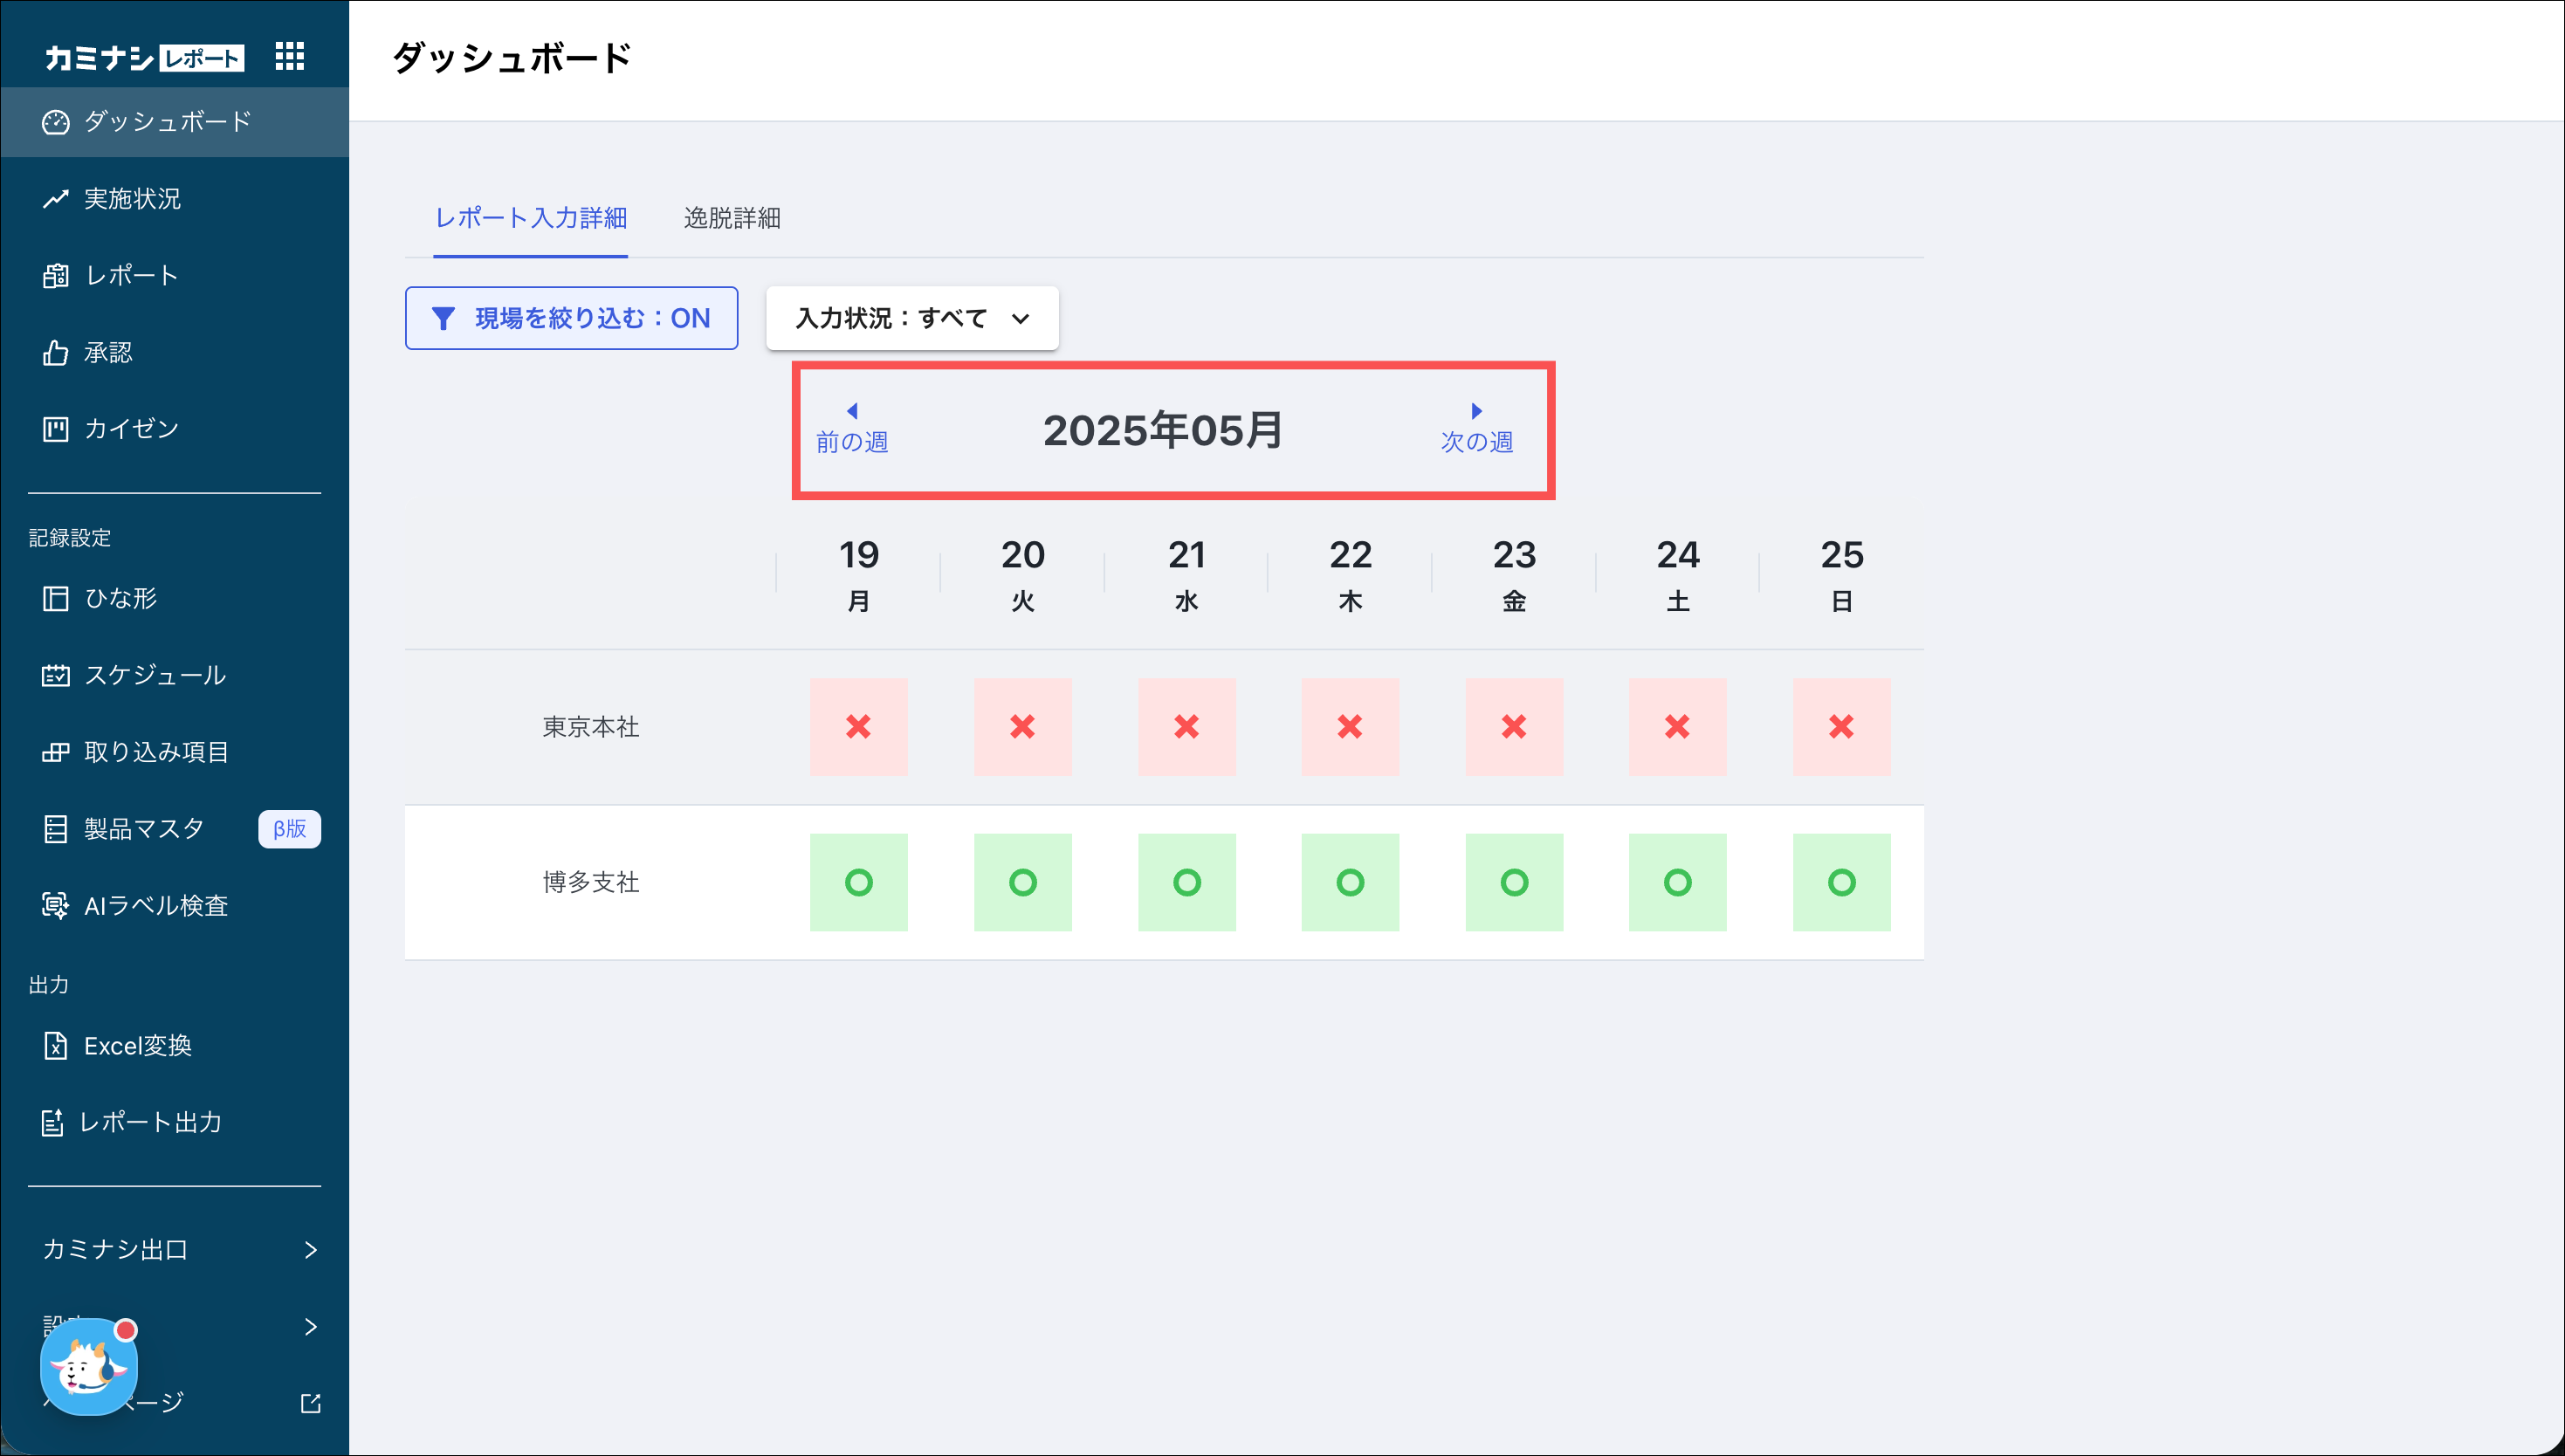Click Excel変換 file icon
2565x1456 pixels.
point(56,1045)
